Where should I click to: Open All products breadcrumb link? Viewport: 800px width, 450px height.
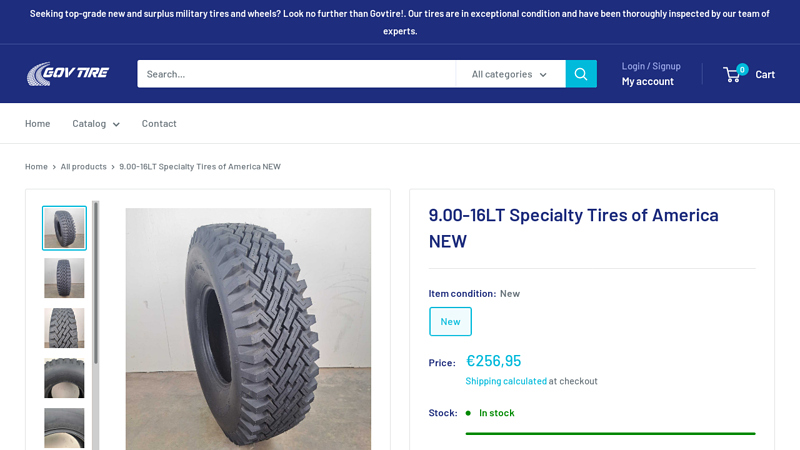click(83, 166)
